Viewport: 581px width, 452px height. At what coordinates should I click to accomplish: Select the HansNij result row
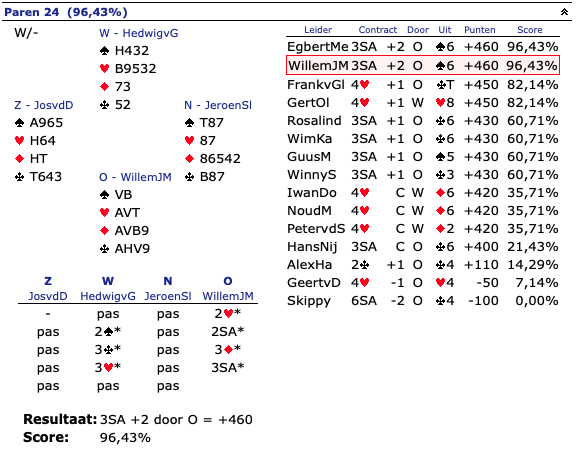[x=423, y=247]
